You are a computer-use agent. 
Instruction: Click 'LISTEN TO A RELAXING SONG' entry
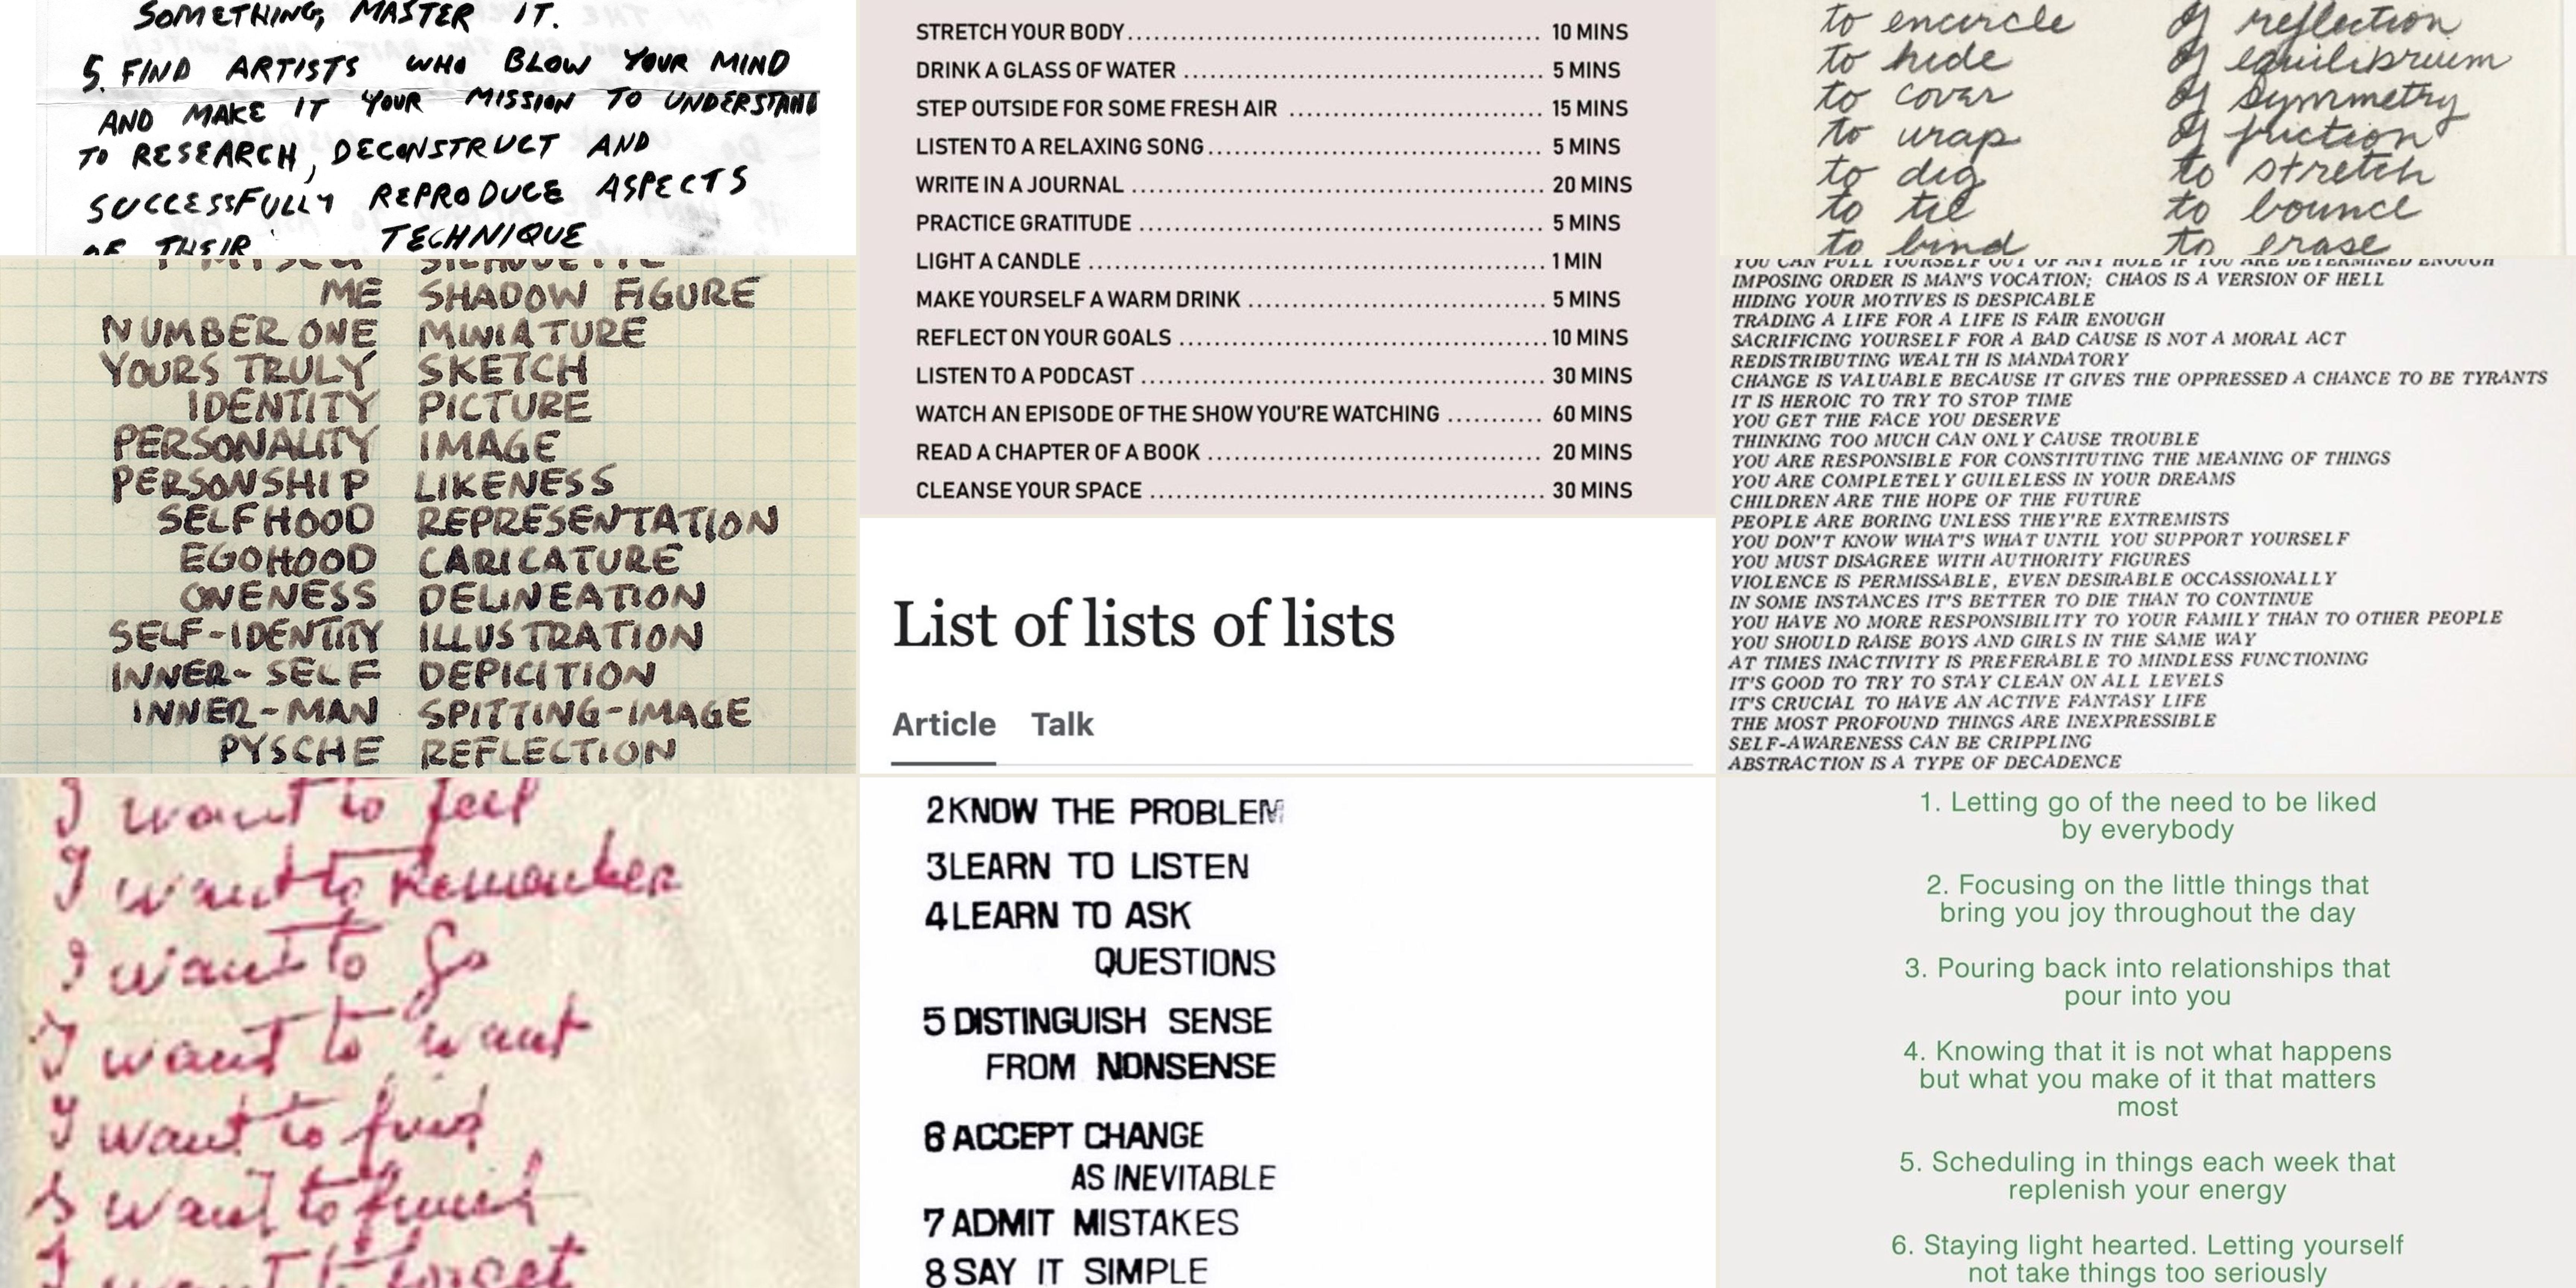(x=1268, y=146)
